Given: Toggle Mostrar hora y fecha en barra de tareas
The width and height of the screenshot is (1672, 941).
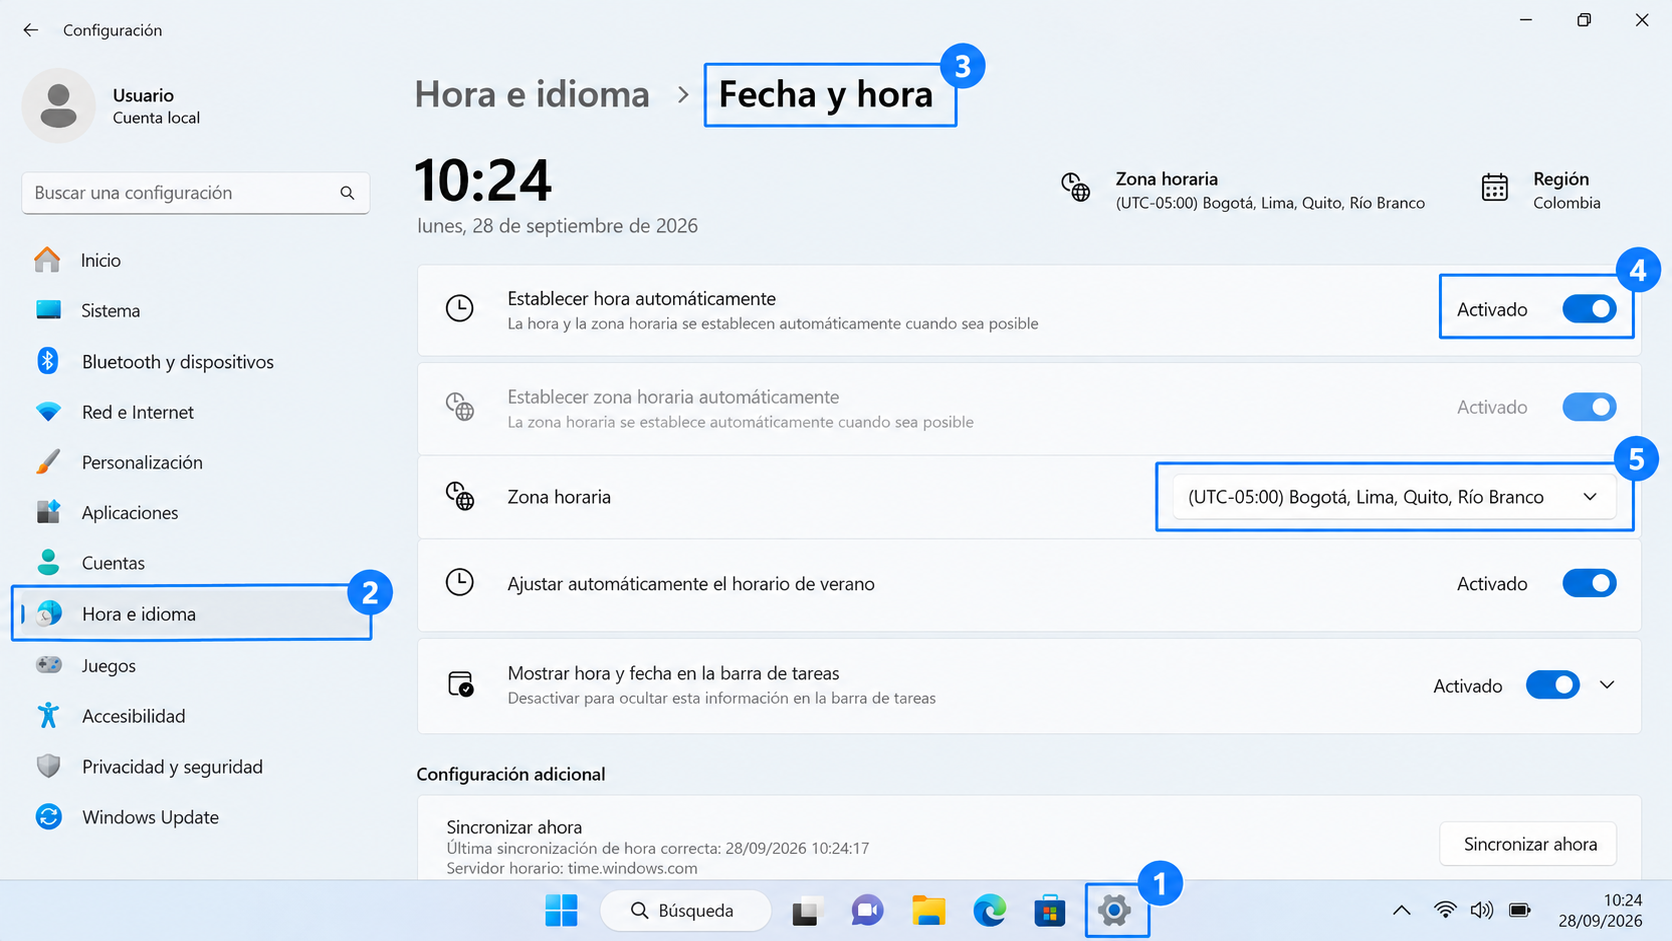Looking at the screenshot, I should coord(1553,685).
